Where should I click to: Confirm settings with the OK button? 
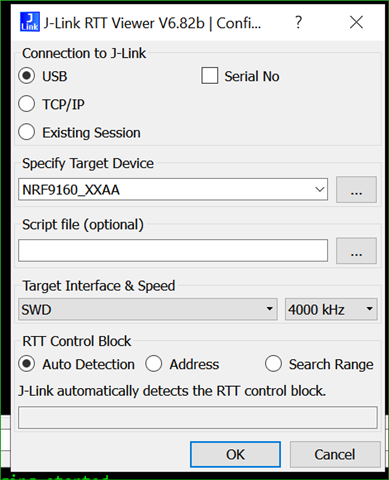[235, 454]
